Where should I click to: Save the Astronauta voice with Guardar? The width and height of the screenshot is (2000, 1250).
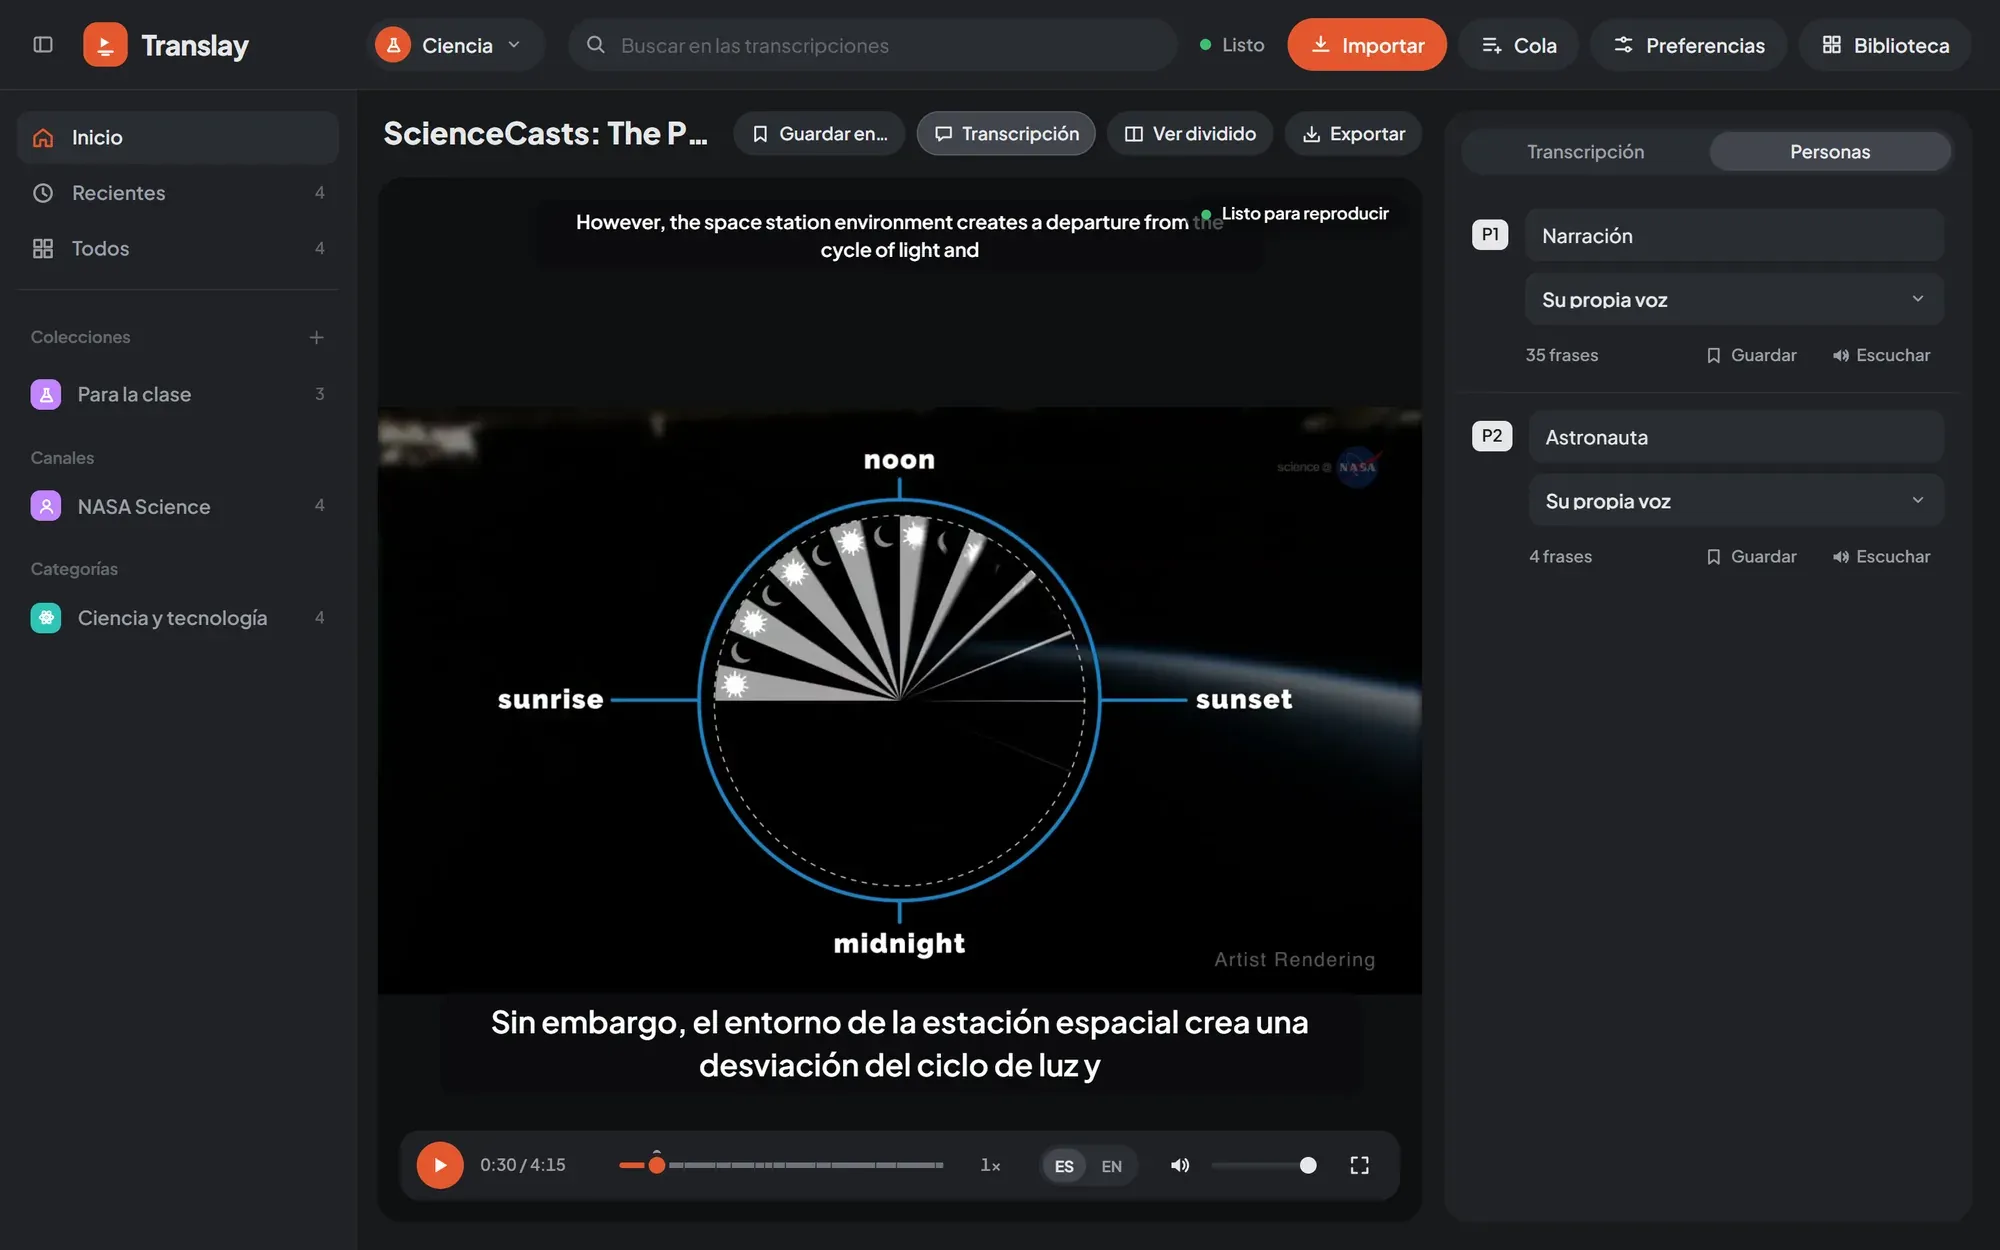[x=1751, y=557]
